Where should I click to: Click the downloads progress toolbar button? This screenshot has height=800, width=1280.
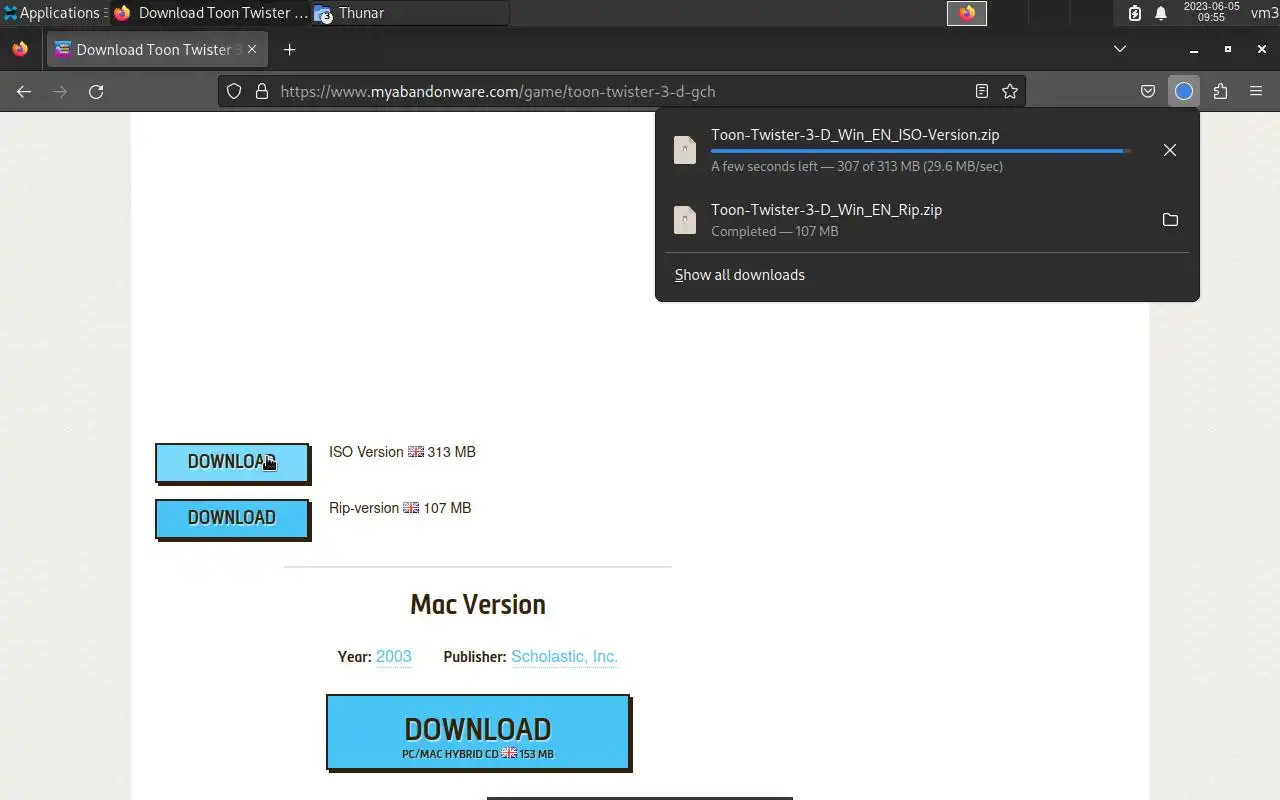point(1184,91)
